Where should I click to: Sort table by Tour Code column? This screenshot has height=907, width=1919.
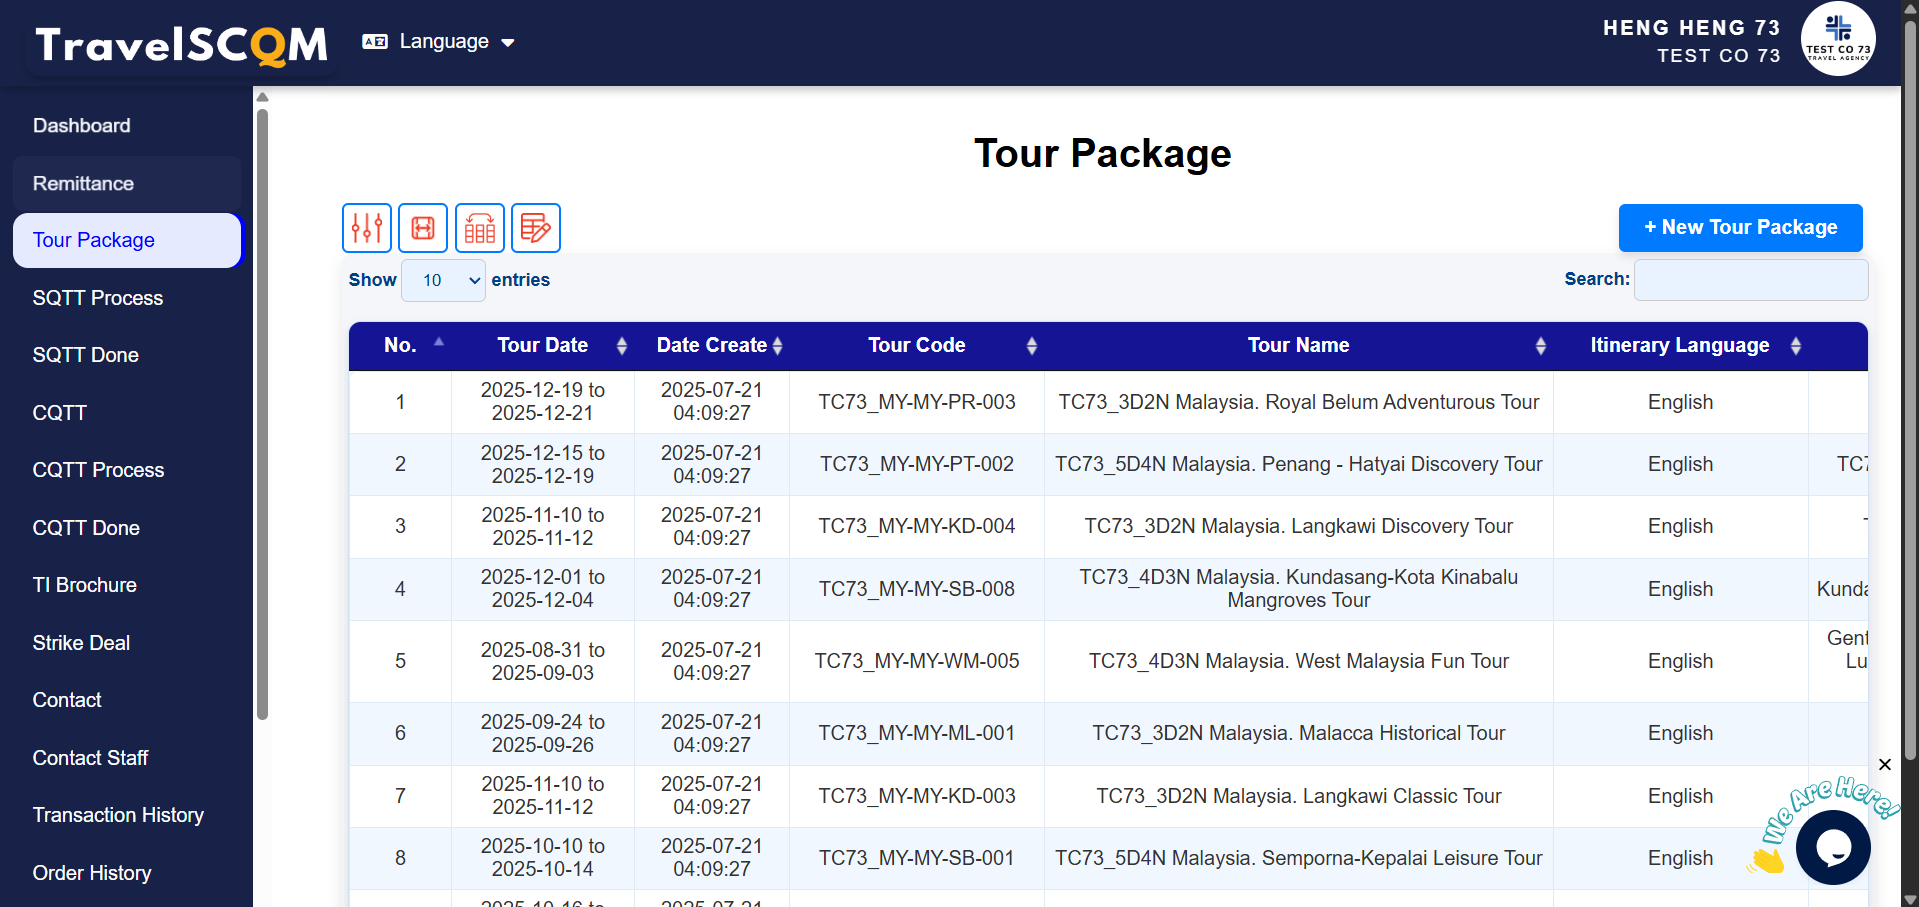(916, 345)
